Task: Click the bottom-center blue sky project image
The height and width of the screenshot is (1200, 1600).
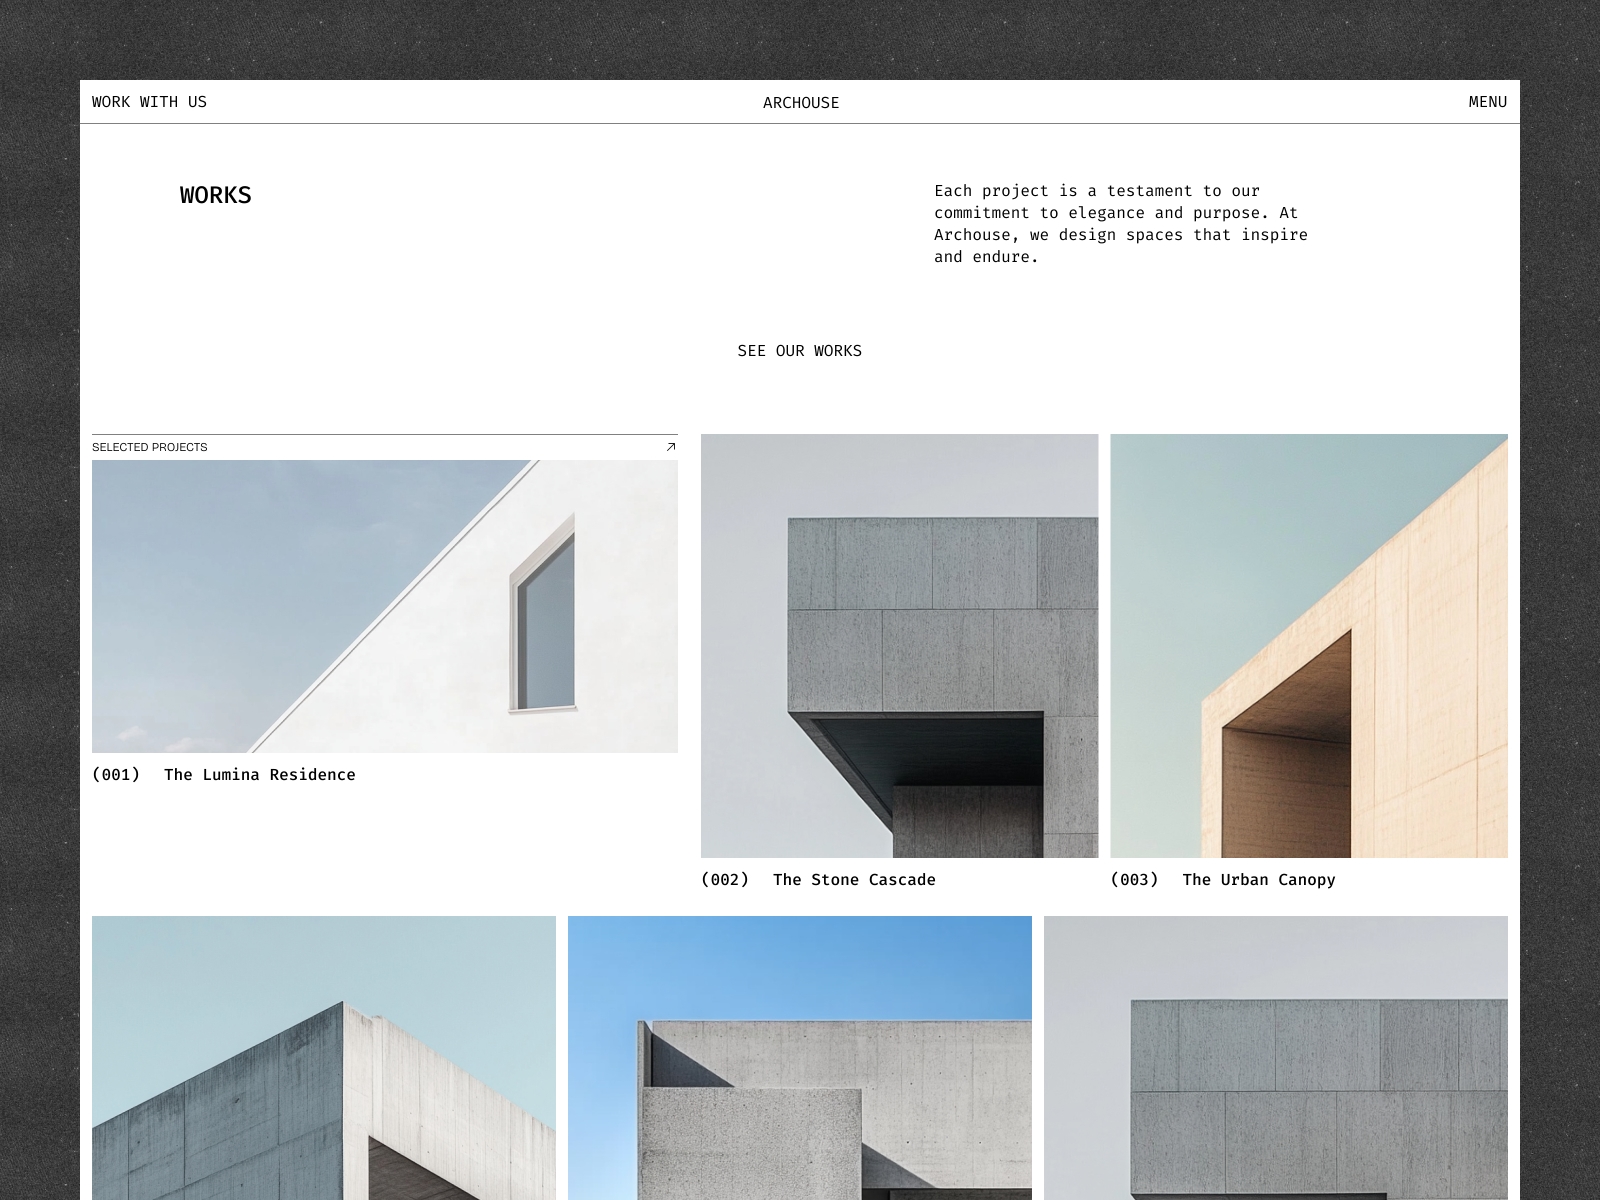Action: [x=799, y=1060]
